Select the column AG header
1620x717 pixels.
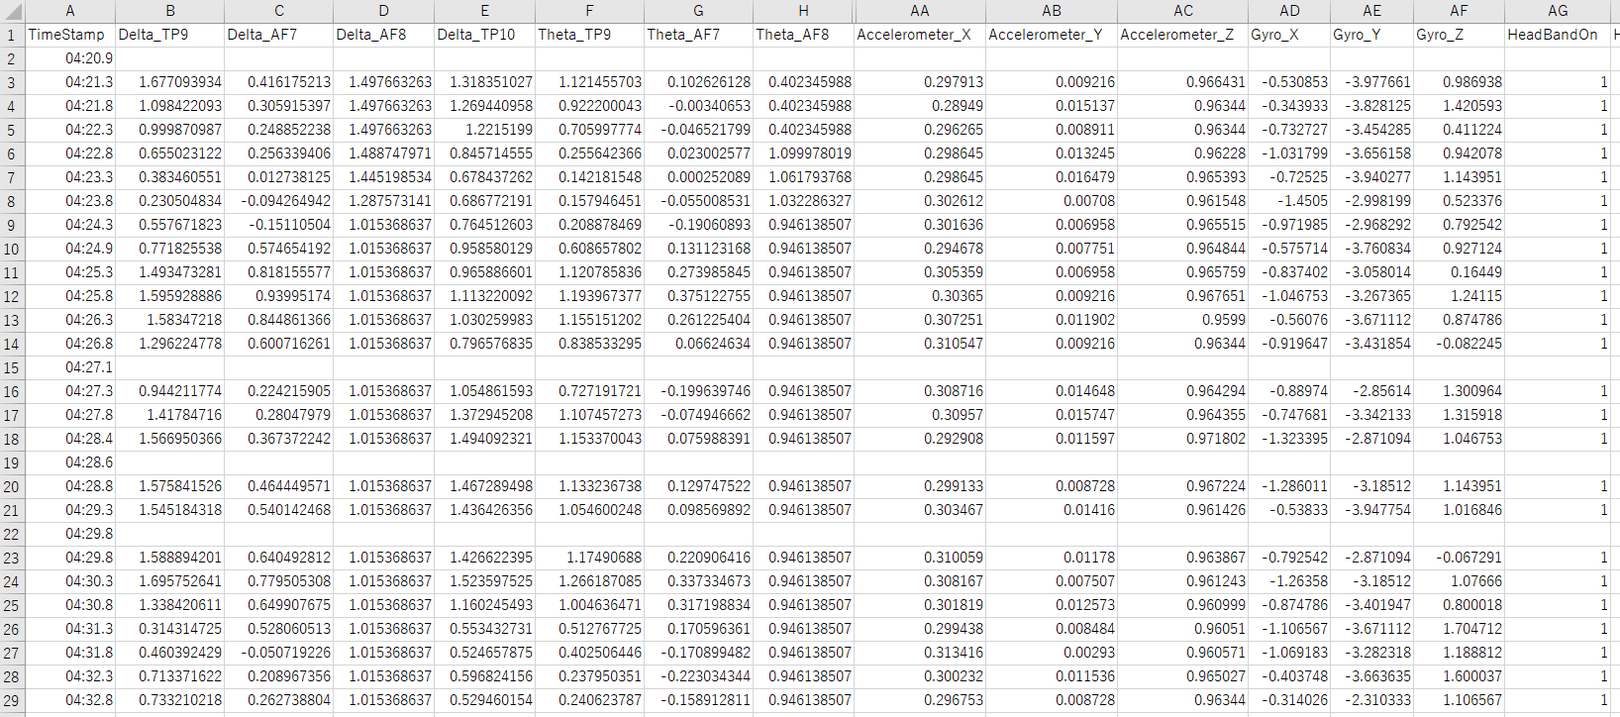click(1557, 10)
